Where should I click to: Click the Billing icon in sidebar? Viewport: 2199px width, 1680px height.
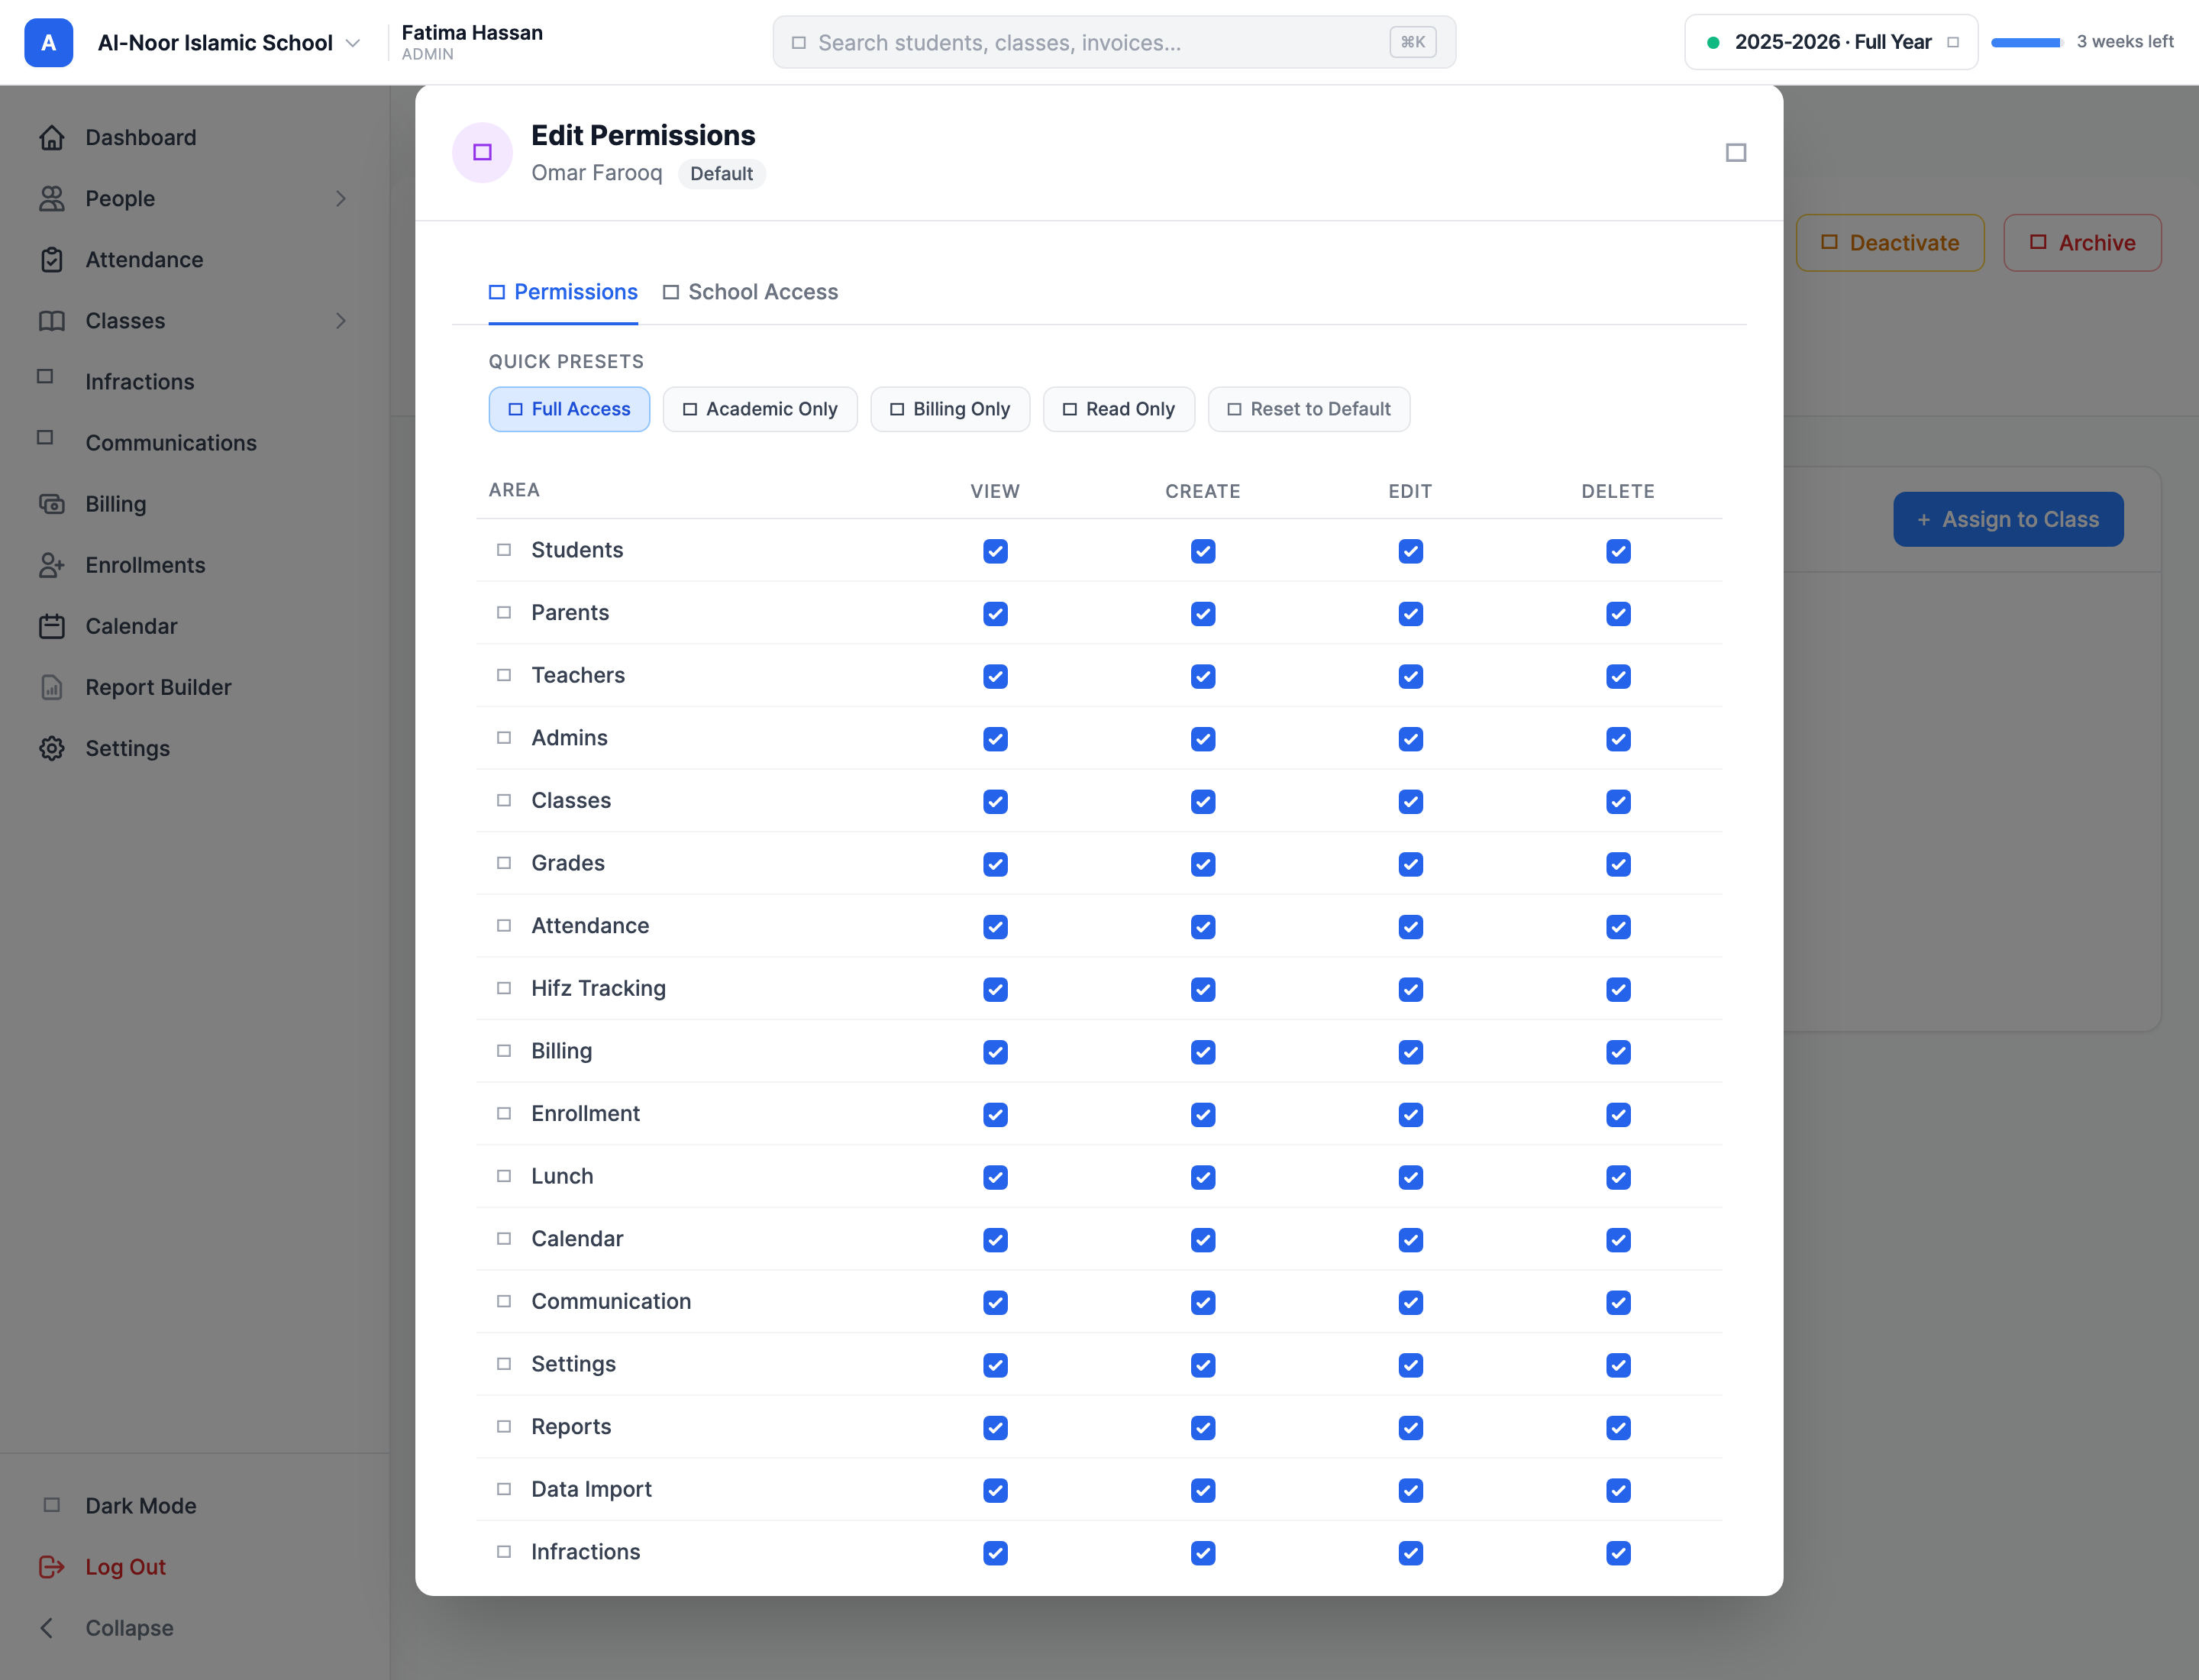[x=52, y=504]
